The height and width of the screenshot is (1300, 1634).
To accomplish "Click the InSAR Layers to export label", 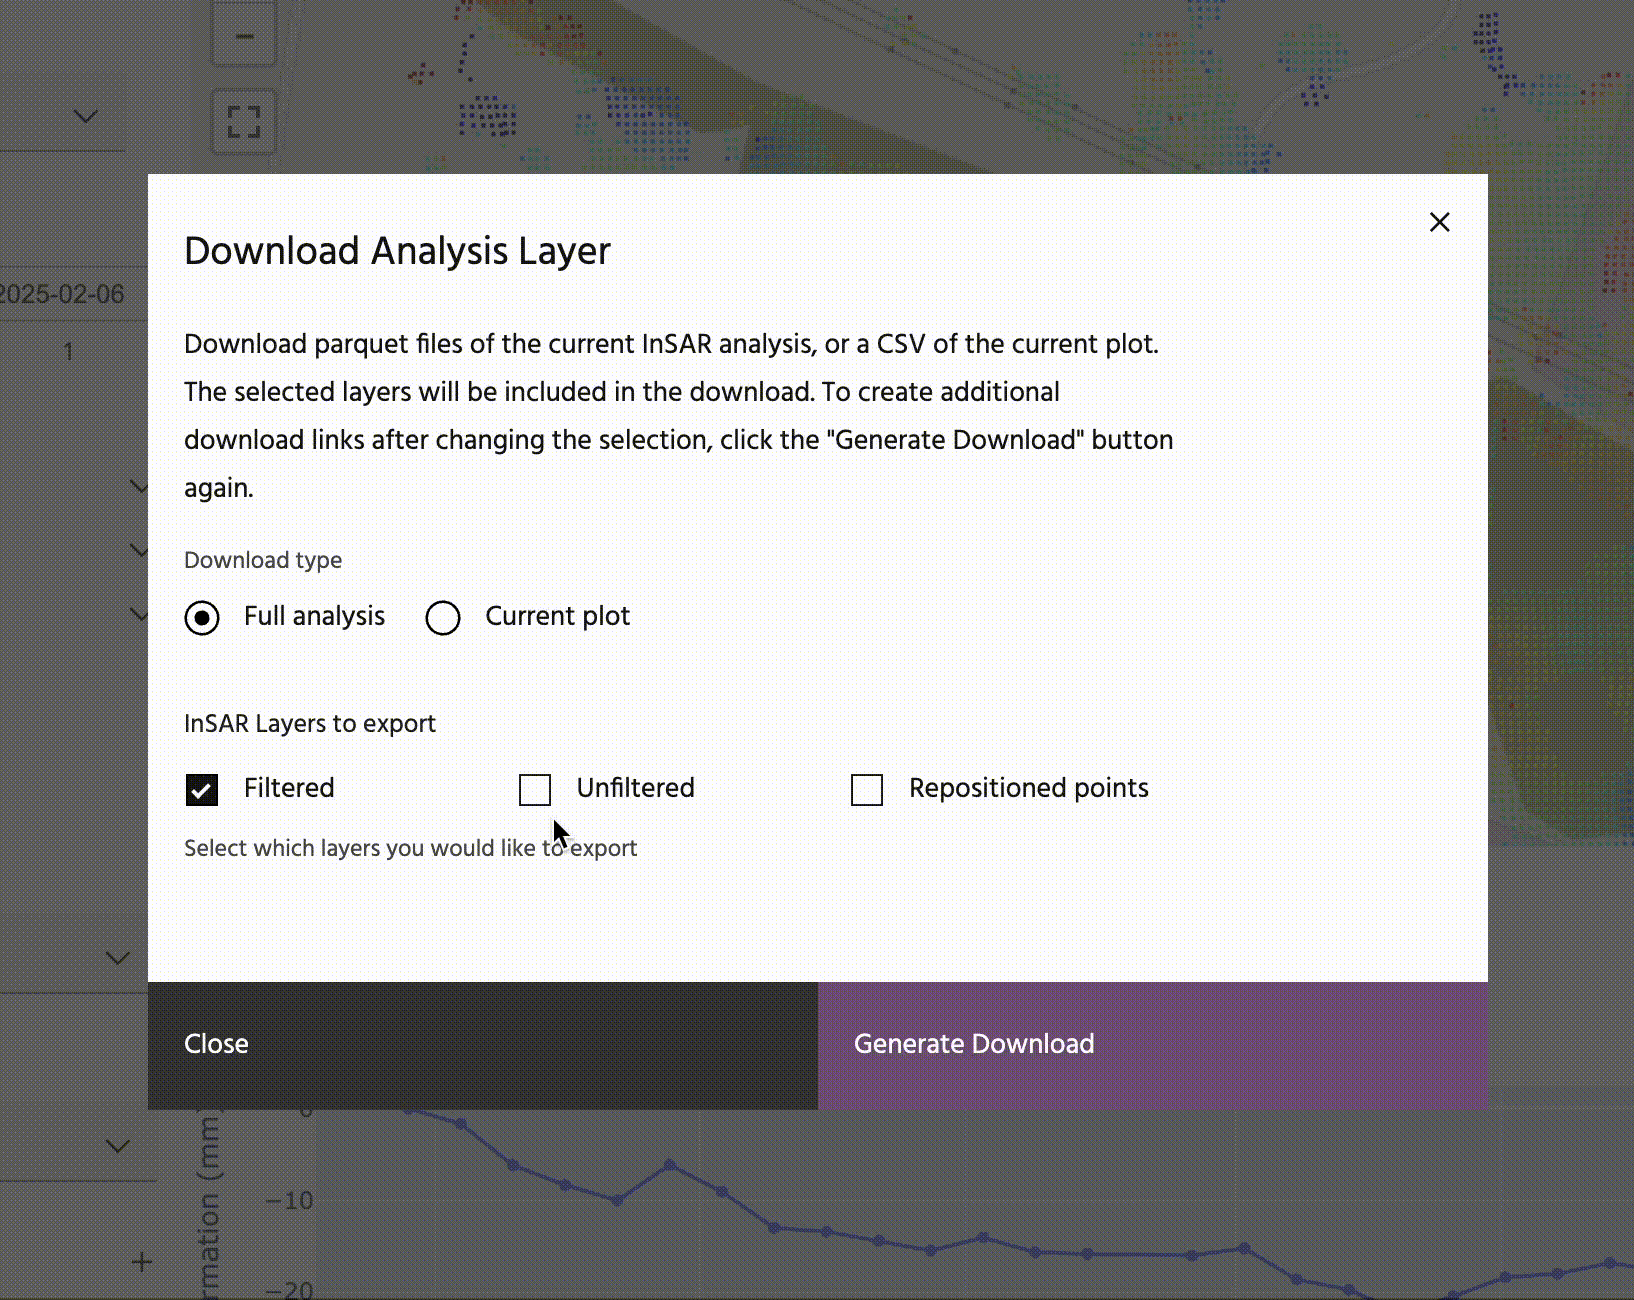I will point(310,724).
